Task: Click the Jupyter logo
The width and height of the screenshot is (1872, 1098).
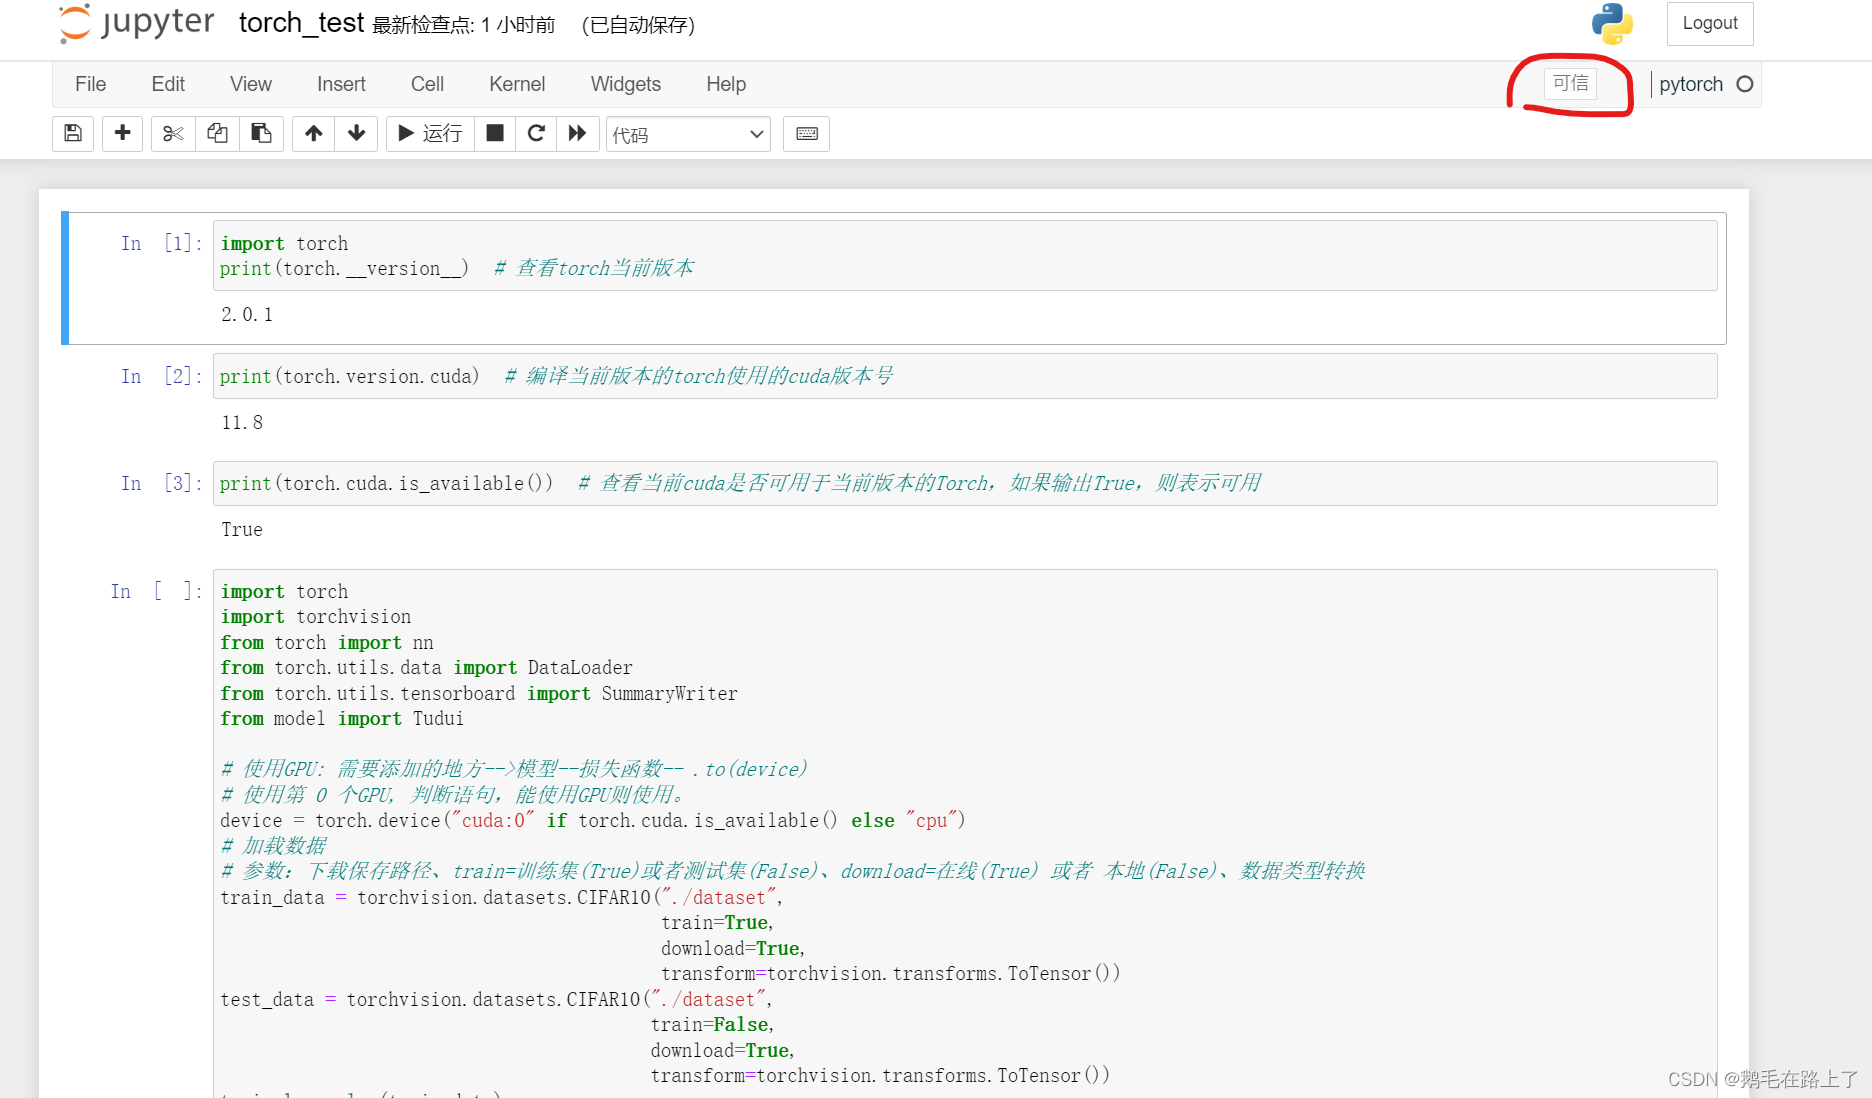Action: point(136,24)
